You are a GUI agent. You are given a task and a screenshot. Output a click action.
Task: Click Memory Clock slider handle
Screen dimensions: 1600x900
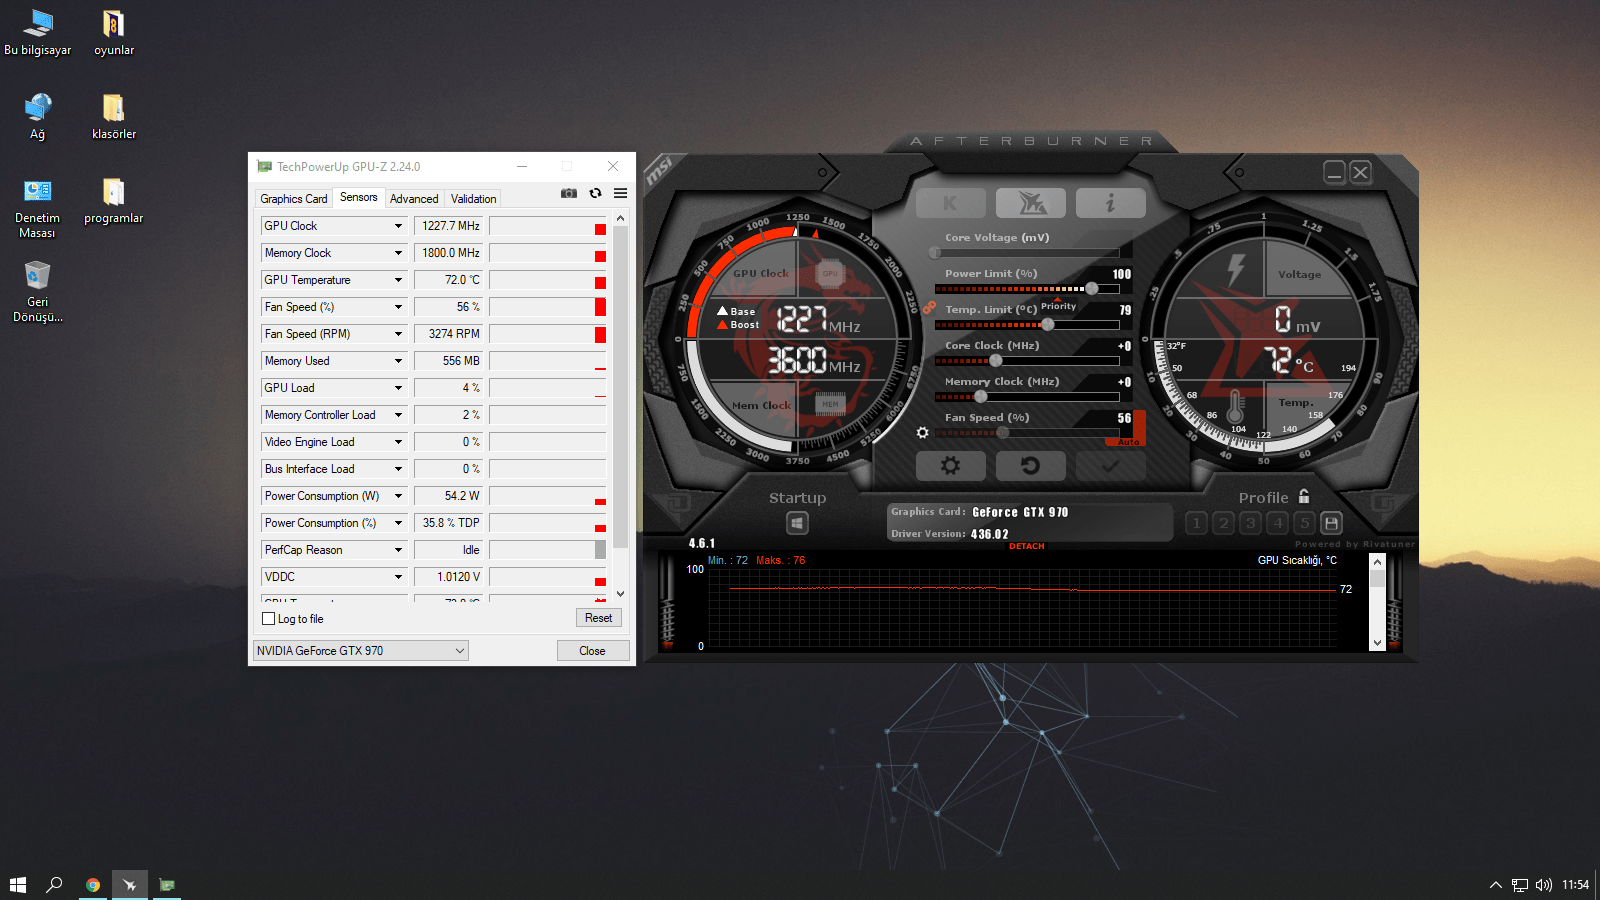point(980,396)
